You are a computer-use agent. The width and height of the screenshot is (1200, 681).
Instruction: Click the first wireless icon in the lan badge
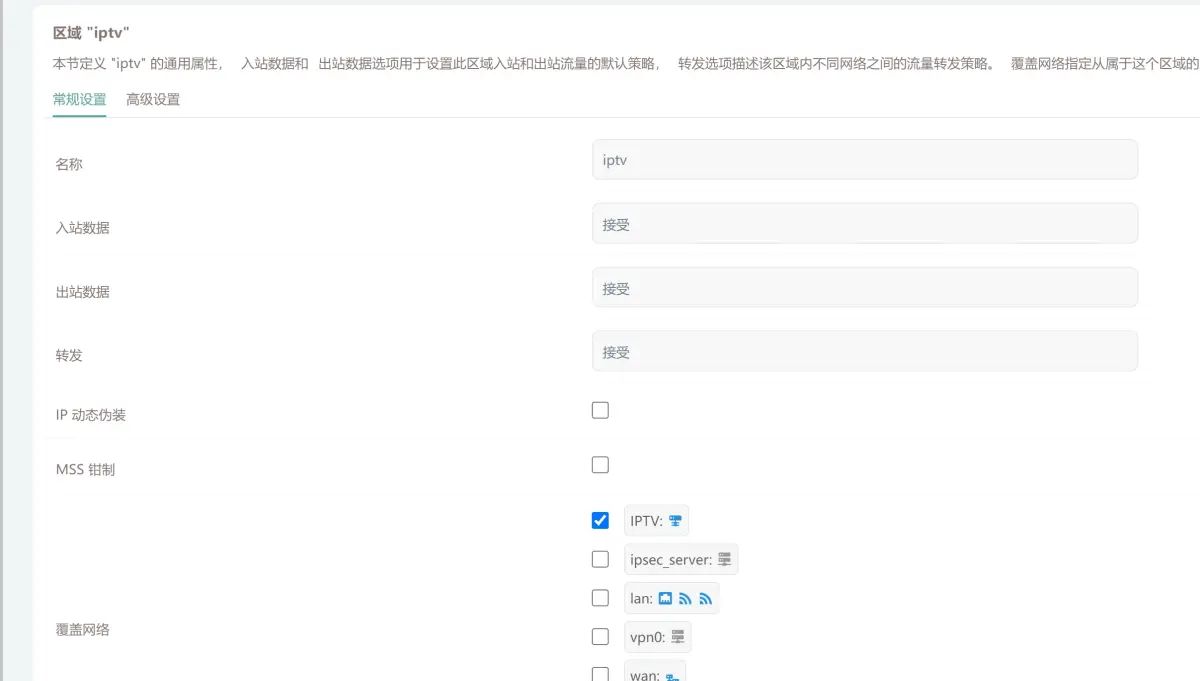686,598
